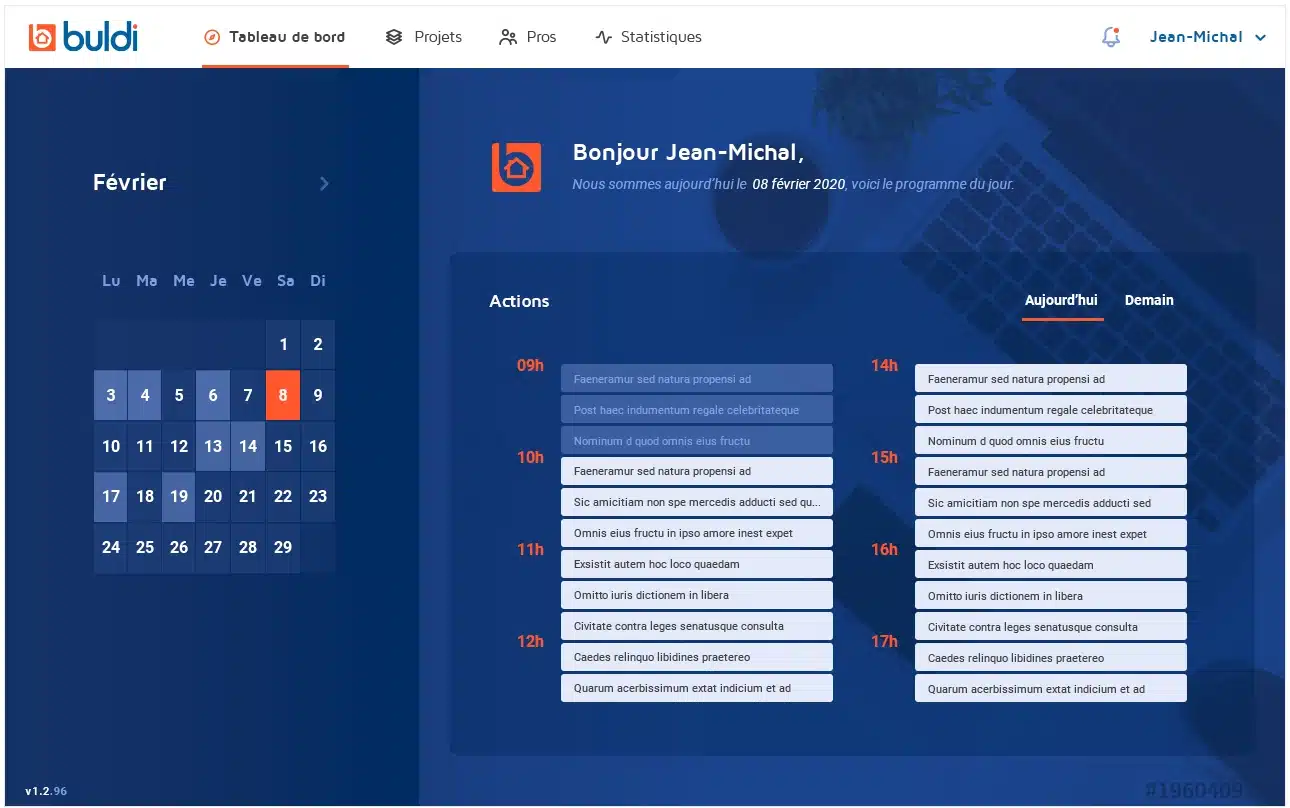Open dimmed 'Post haec indumentum' action at 09h
The image size is (1290, 808).
click(697, 410)
